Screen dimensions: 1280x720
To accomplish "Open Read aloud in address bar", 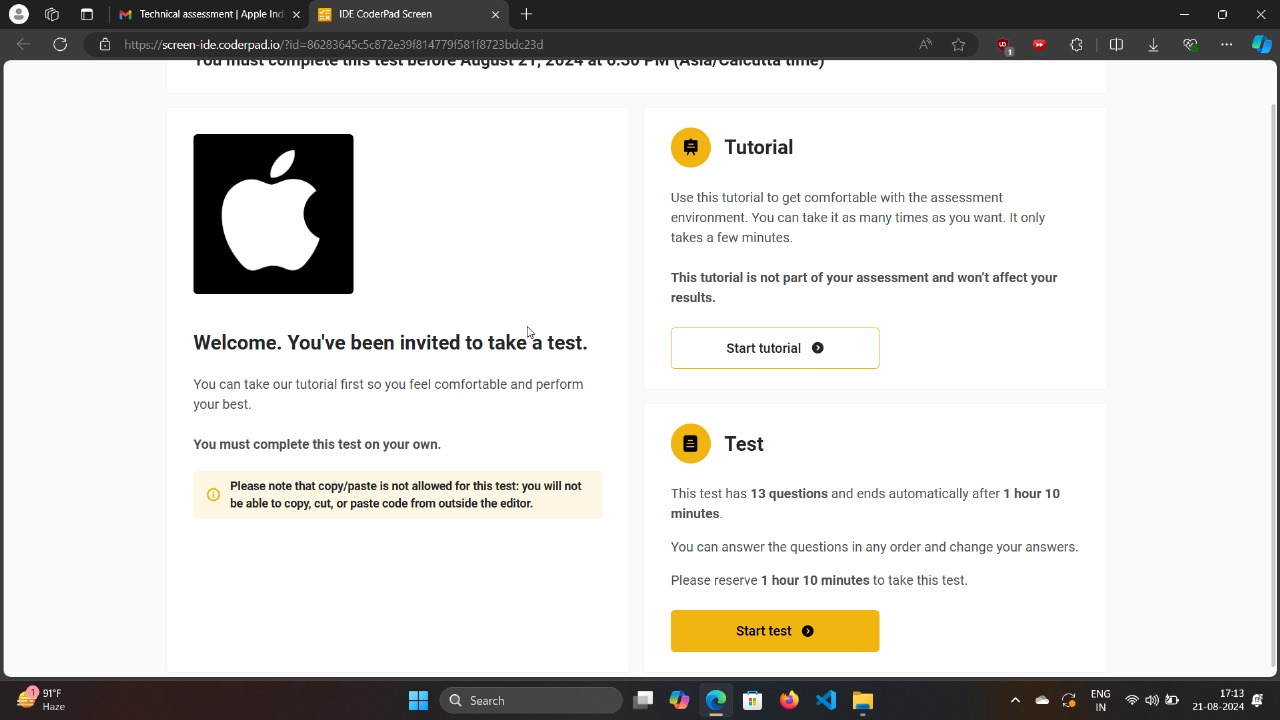I will pos(925,44).
